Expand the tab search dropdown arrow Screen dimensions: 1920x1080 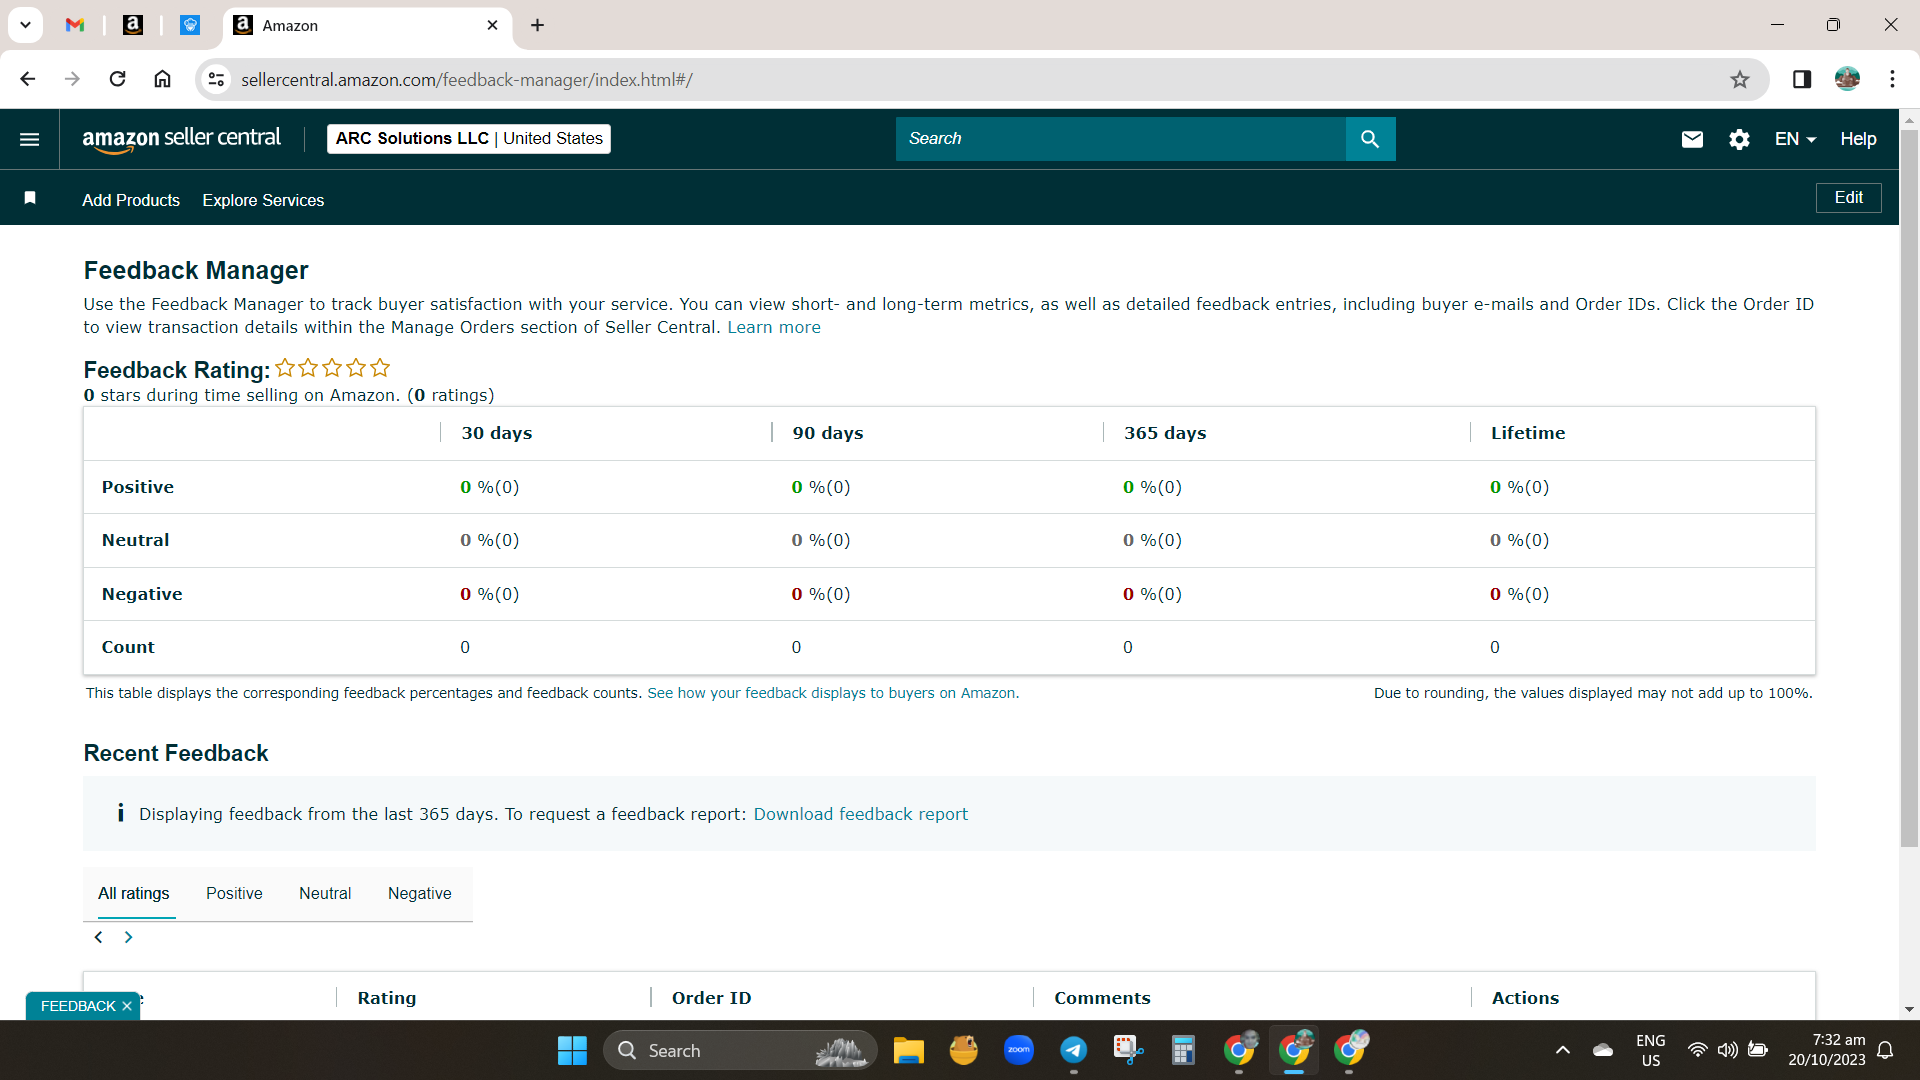25,25
